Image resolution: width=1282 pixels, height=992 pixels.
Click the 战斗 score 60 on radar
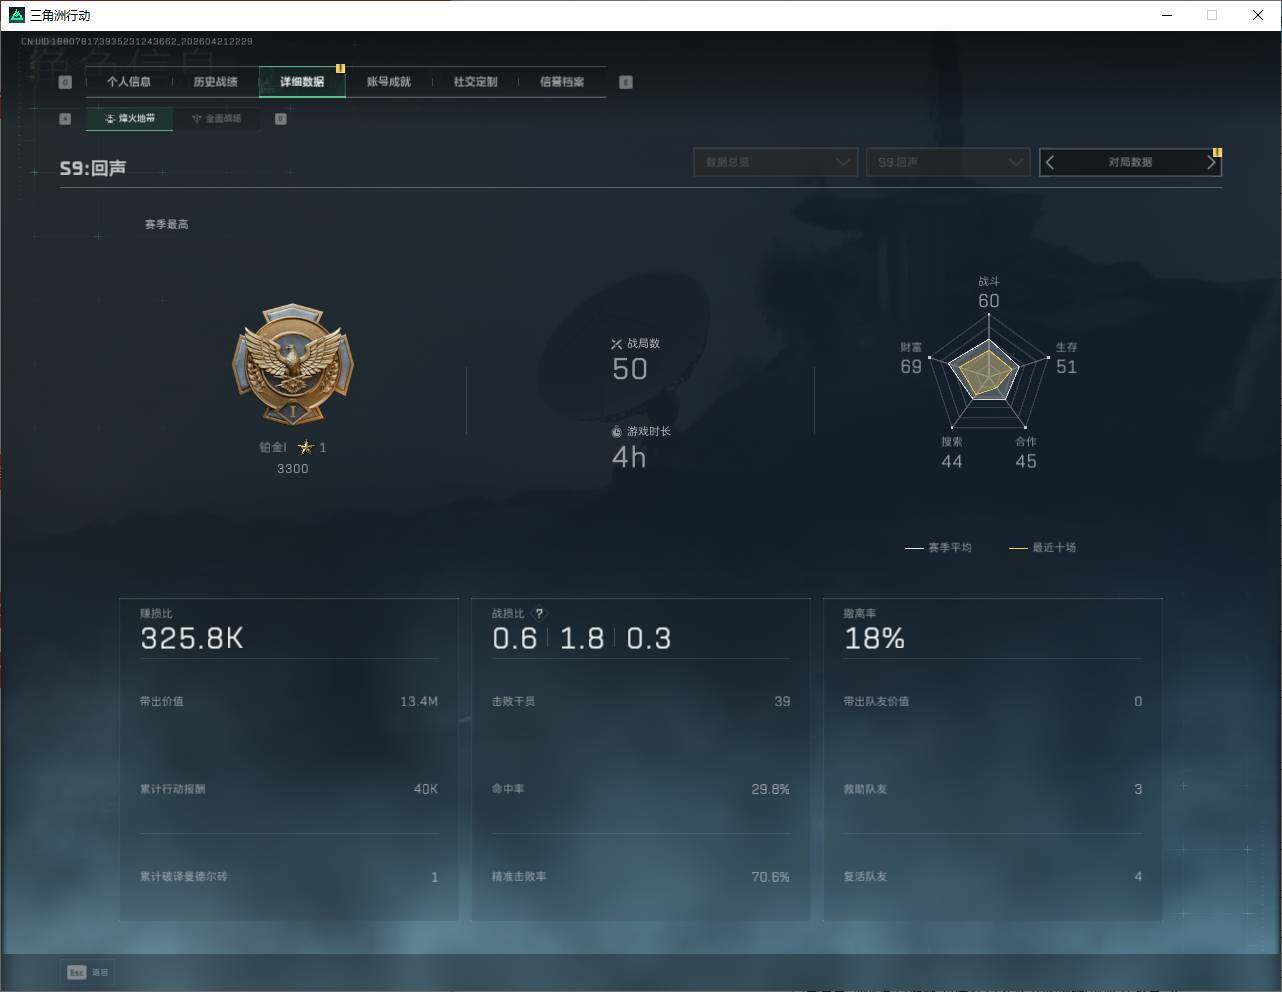point(989,301)
